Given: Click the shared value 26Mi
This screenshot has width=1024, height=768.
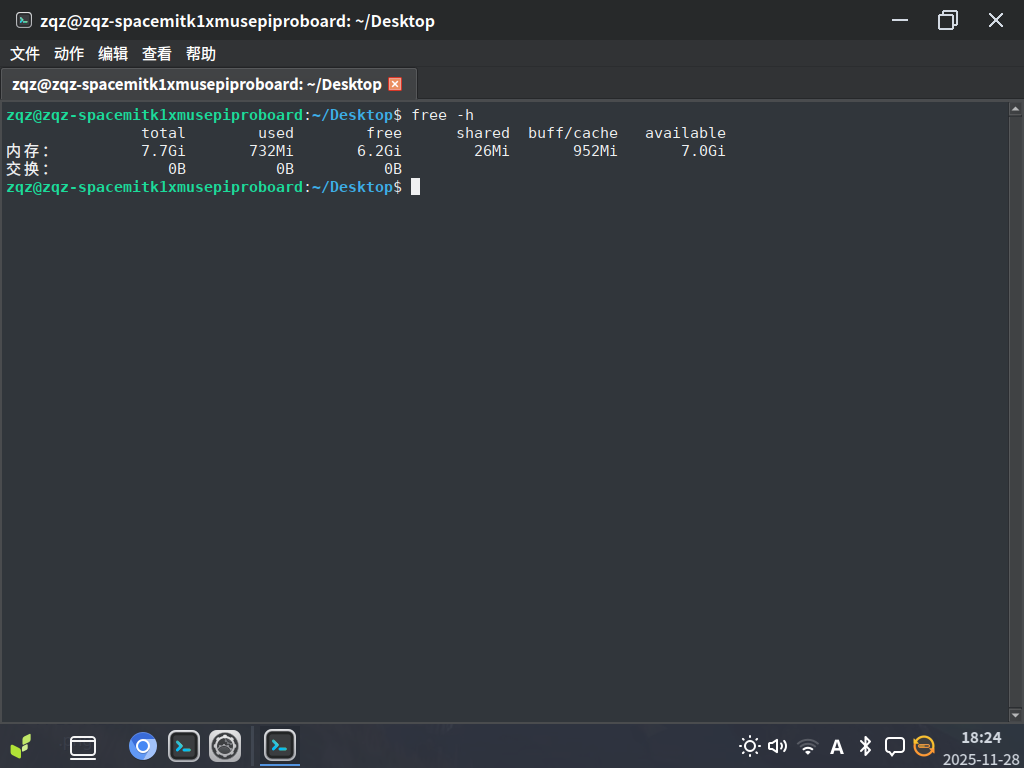Looking at the screenshot, I should 492,151.
